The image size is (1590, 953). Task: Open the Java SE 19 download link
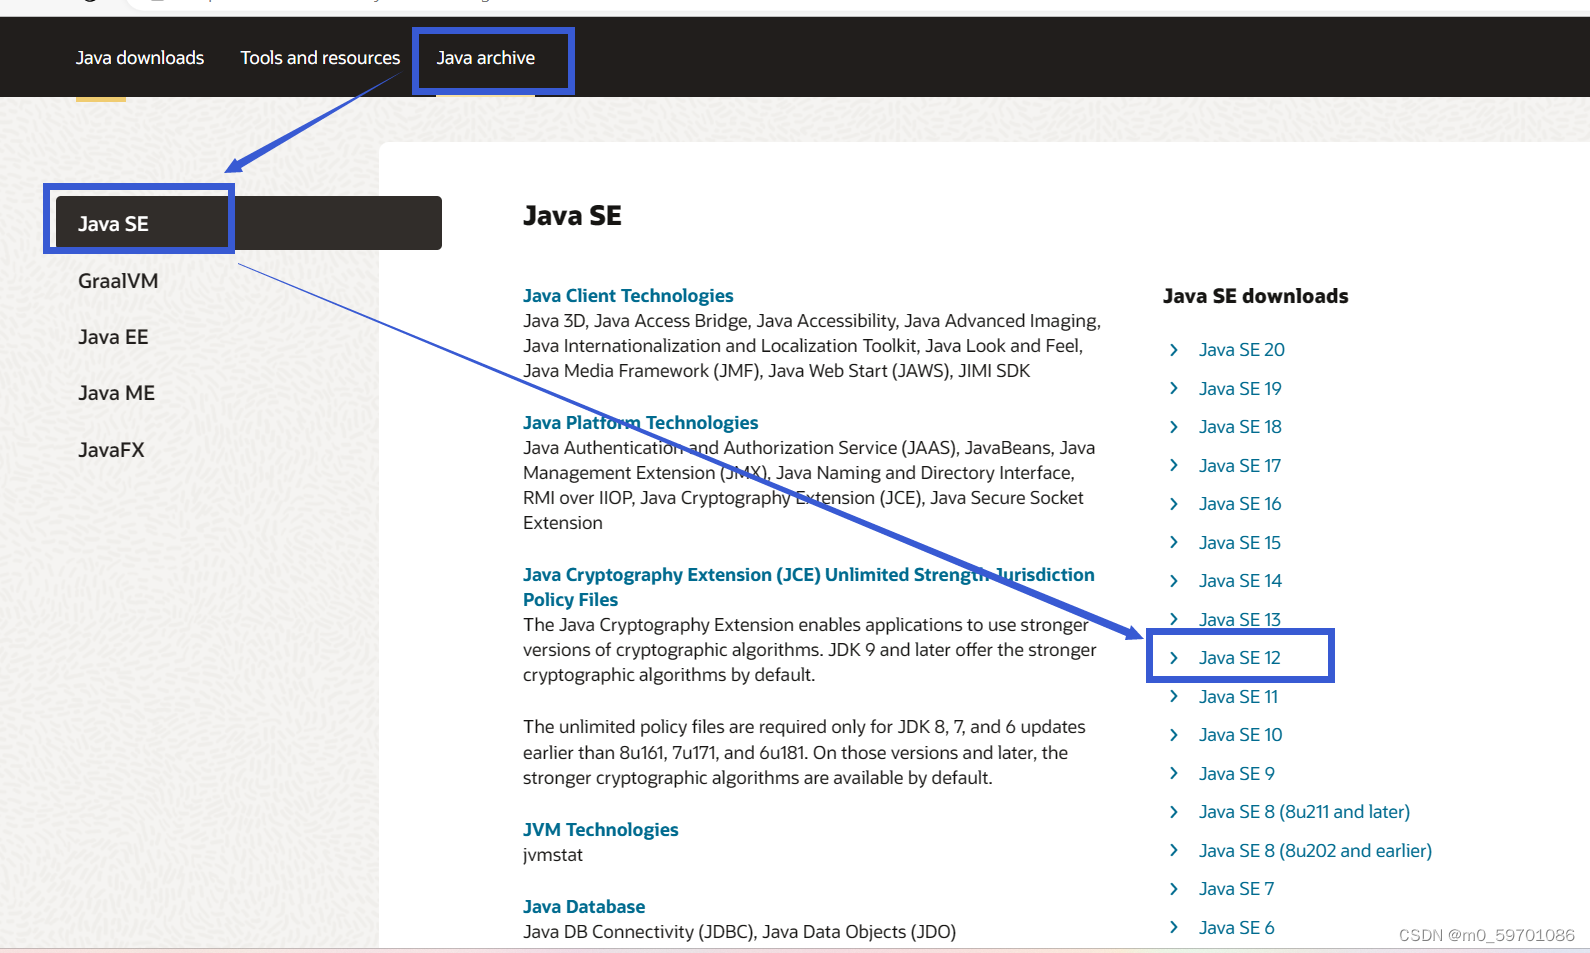pos(1240,389)
